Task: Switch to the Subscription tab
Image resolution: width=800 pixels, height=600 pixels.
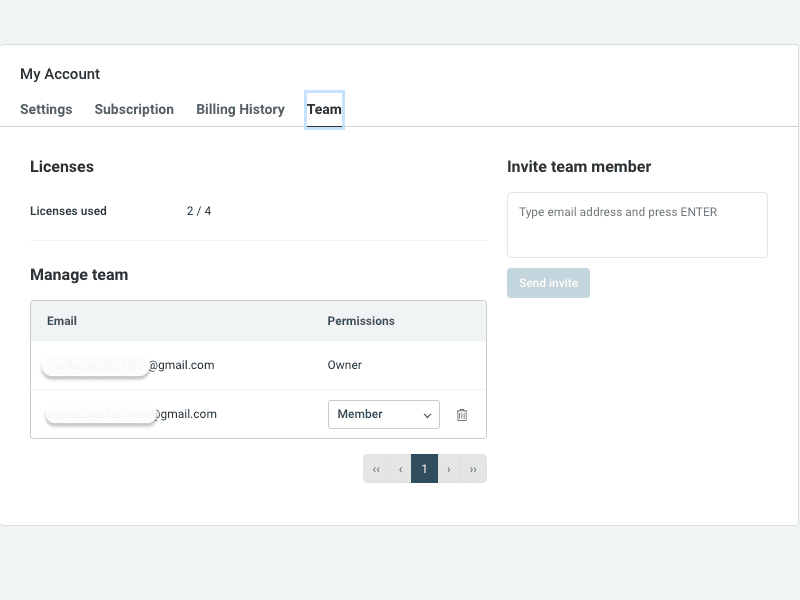Action: pos(134,110)
